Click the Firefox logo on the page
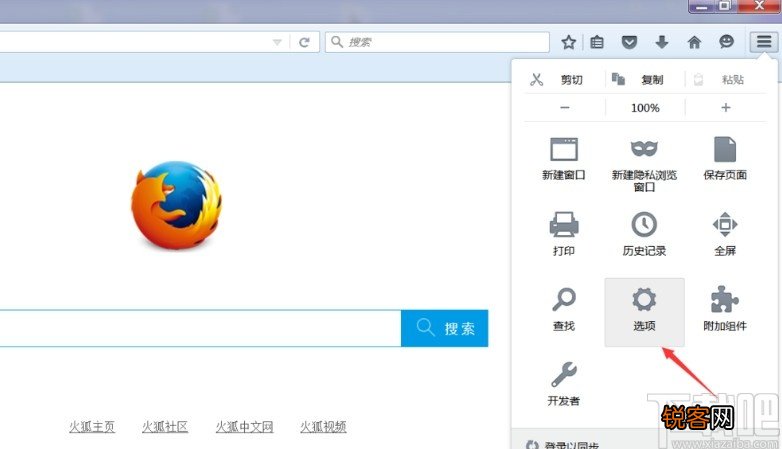The height and width of the screenshot is (449, 782). [176, 205]
